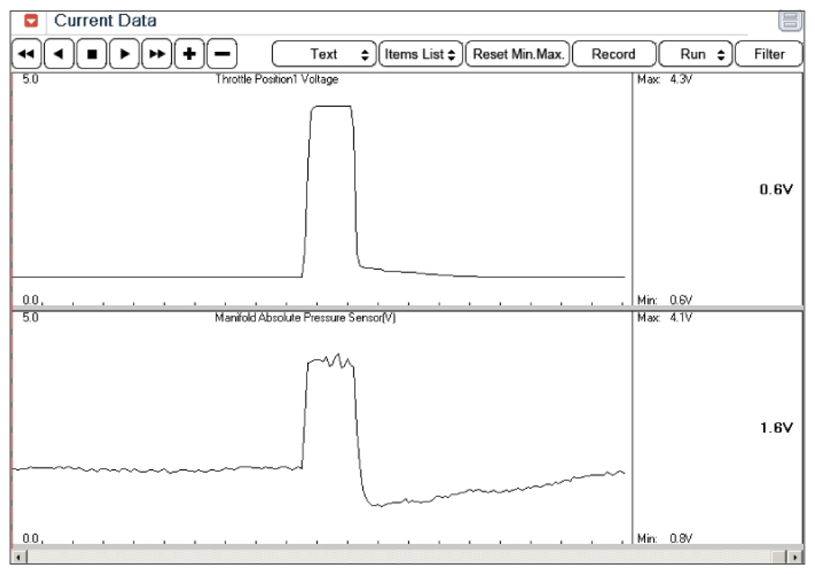Zoom out with the minus button
The image size is (815, 574).
click(x=221, y=54)
